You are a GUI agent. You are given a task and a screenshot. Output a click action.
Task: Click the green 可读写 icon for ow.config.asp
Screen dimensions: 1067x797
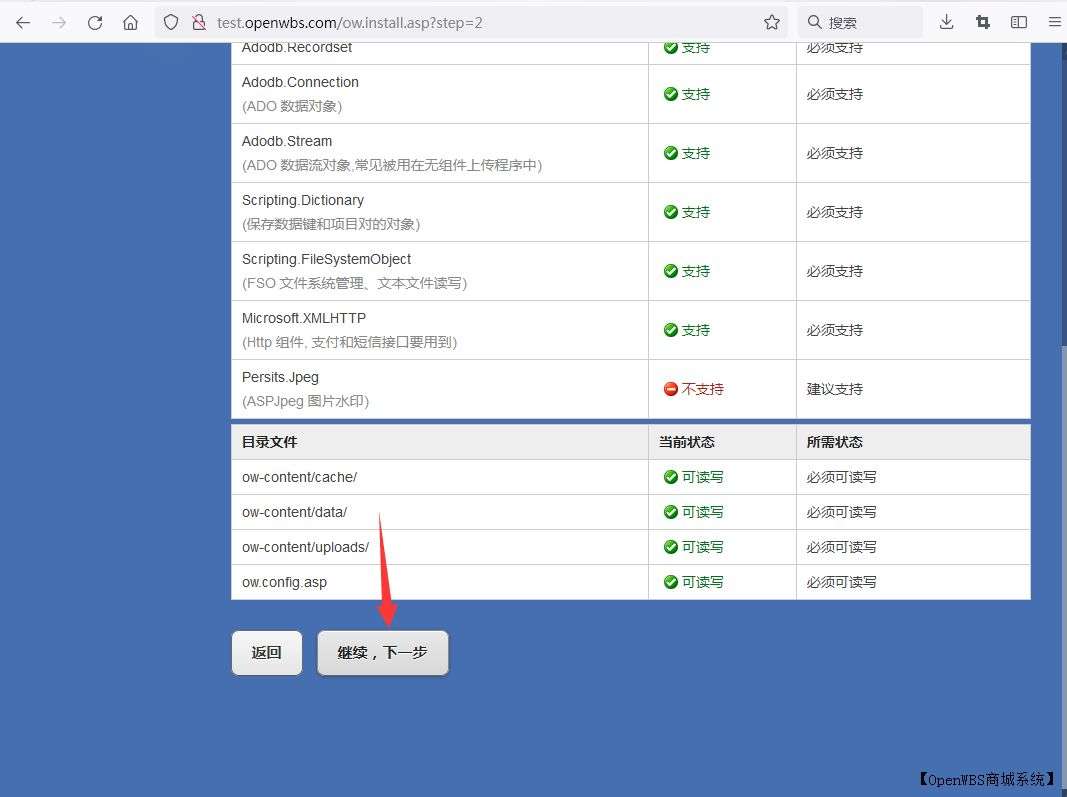668,582
